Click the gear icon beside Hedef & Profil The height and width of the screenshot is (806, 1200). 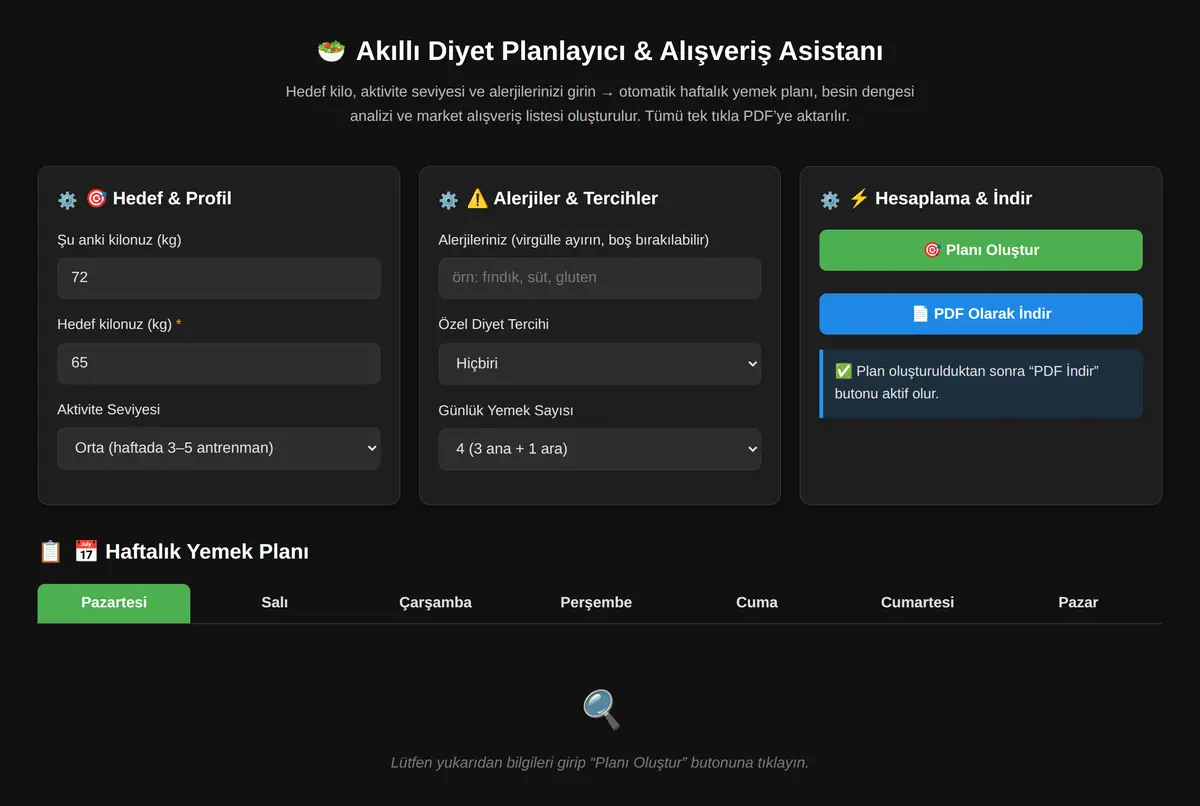pos(67,200)
